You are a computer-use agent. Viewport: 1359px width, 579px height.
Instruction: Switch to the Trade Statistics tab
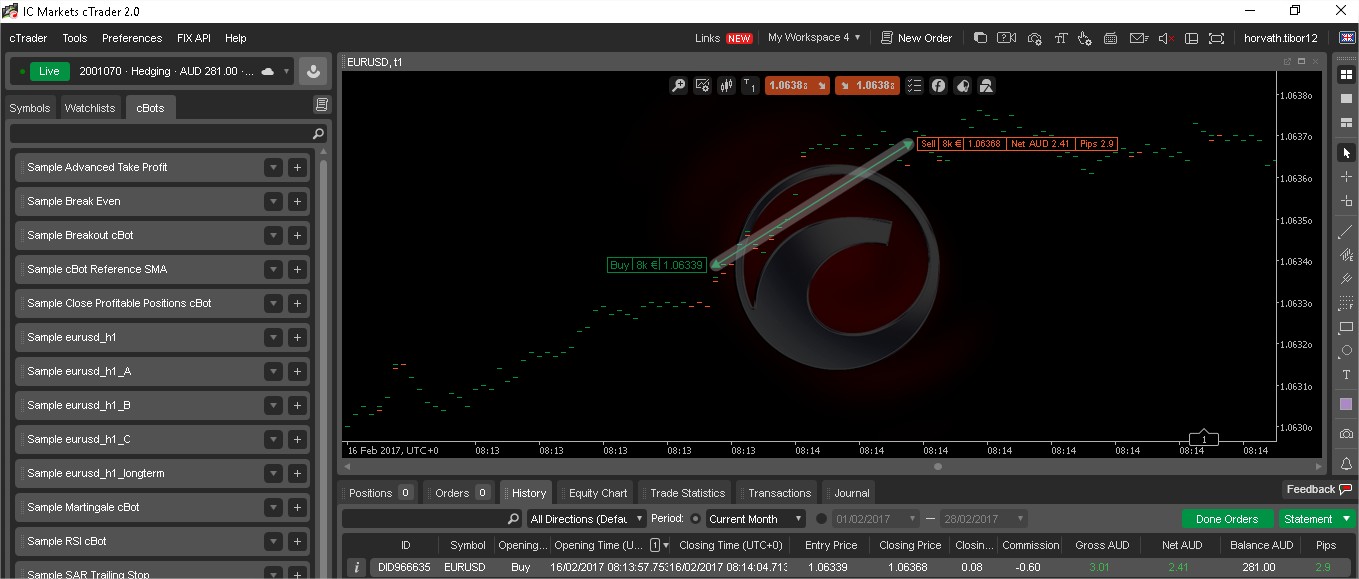687,493
